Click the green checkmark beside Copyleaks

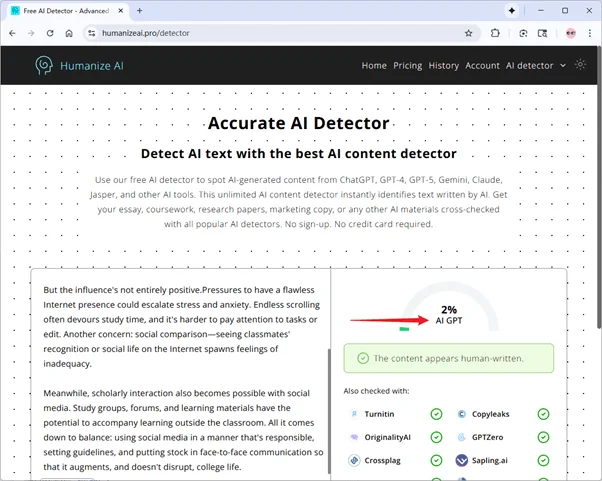click(x=543, y=413)
